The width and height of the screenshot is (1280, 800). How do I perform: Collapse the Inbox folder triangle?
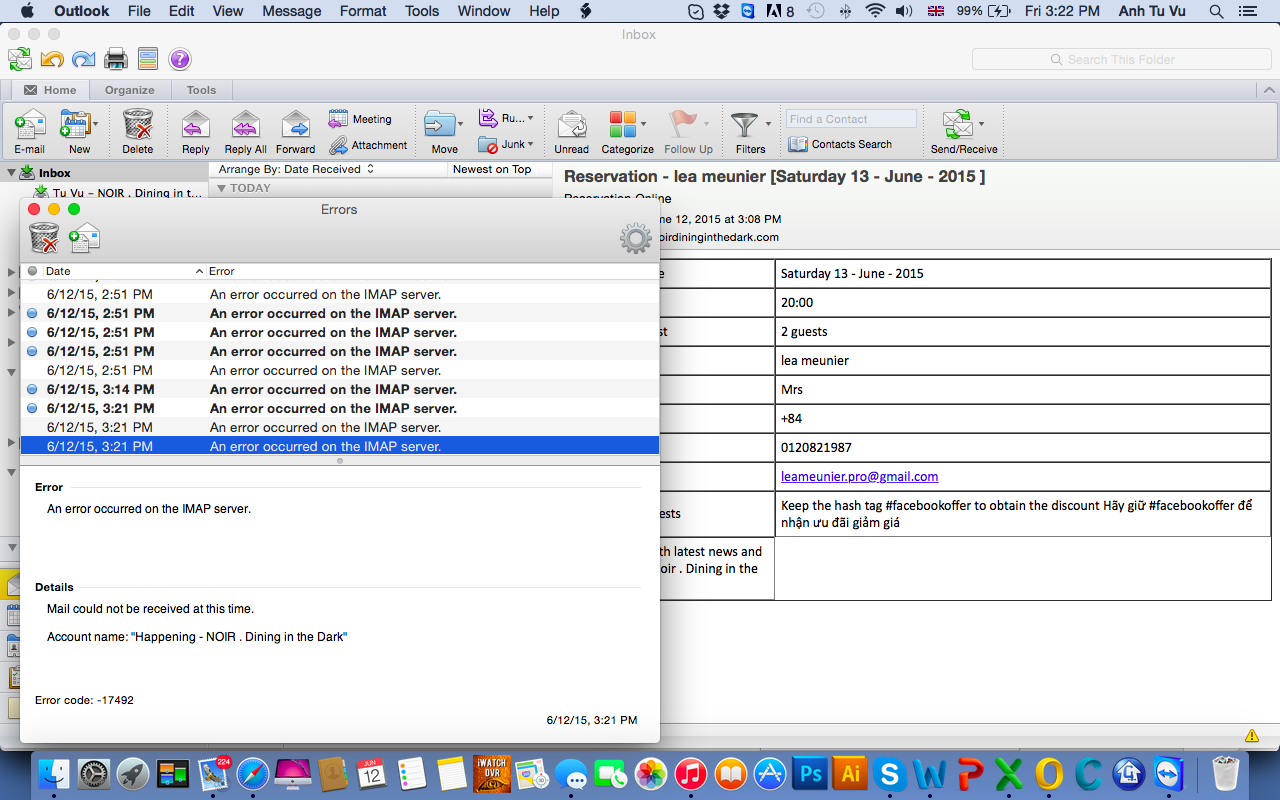(x=11, y=173)
